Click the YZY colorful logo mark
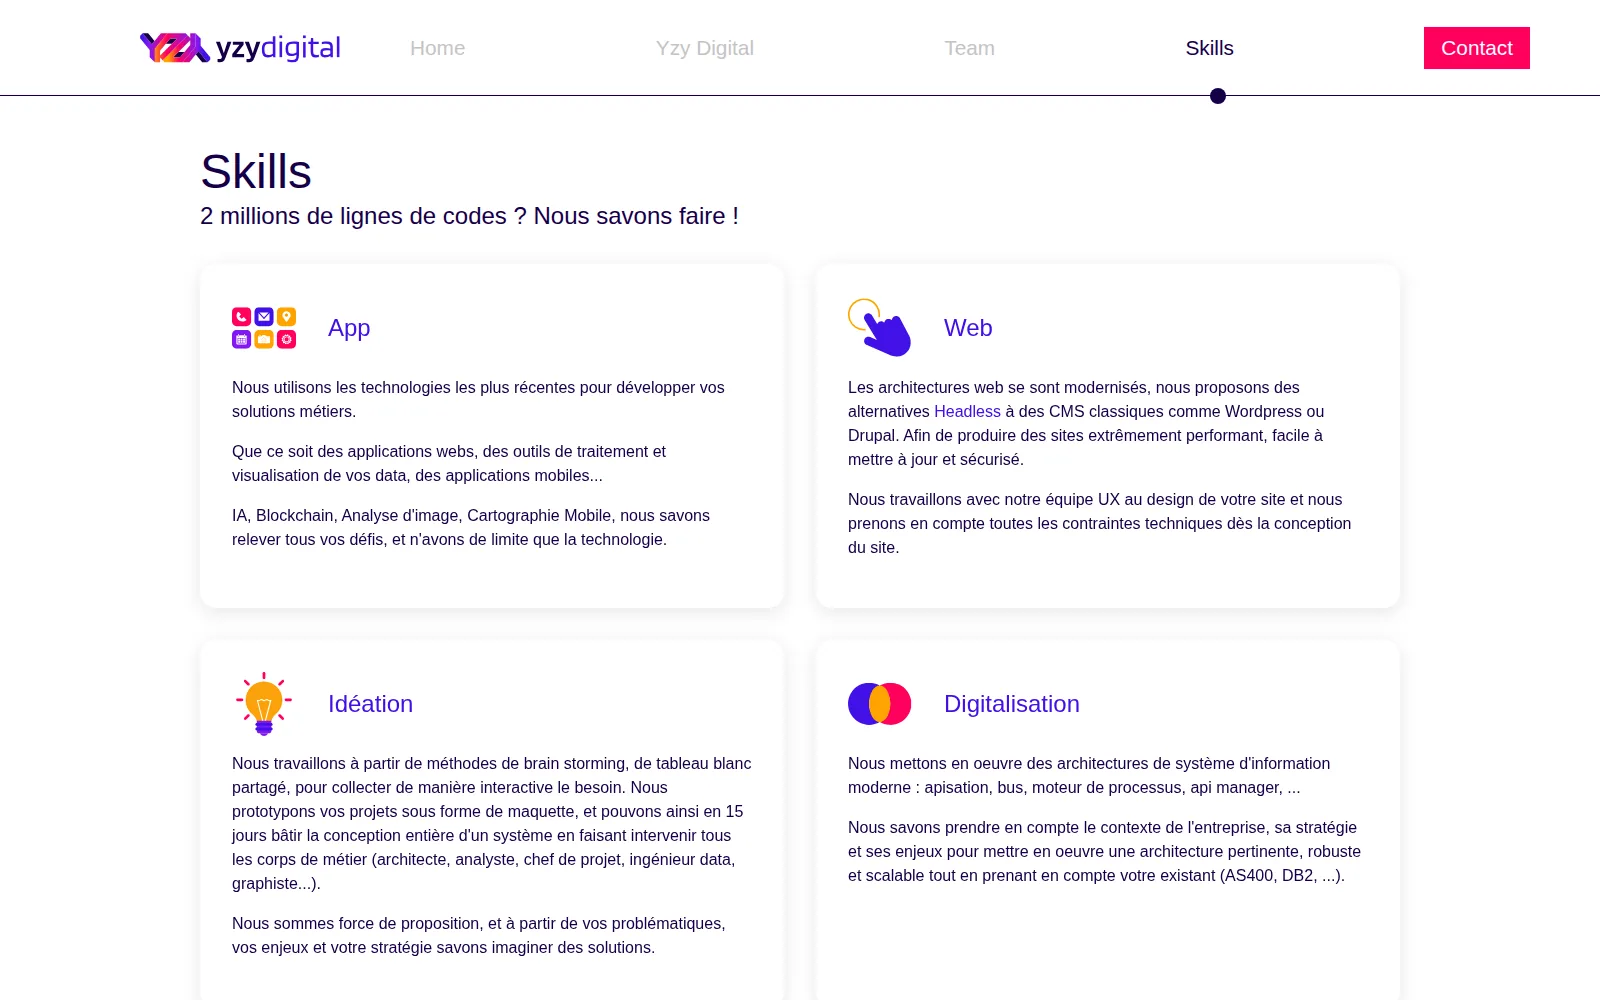Screen dimensions: 1600x1000 [x=175, y=48]
